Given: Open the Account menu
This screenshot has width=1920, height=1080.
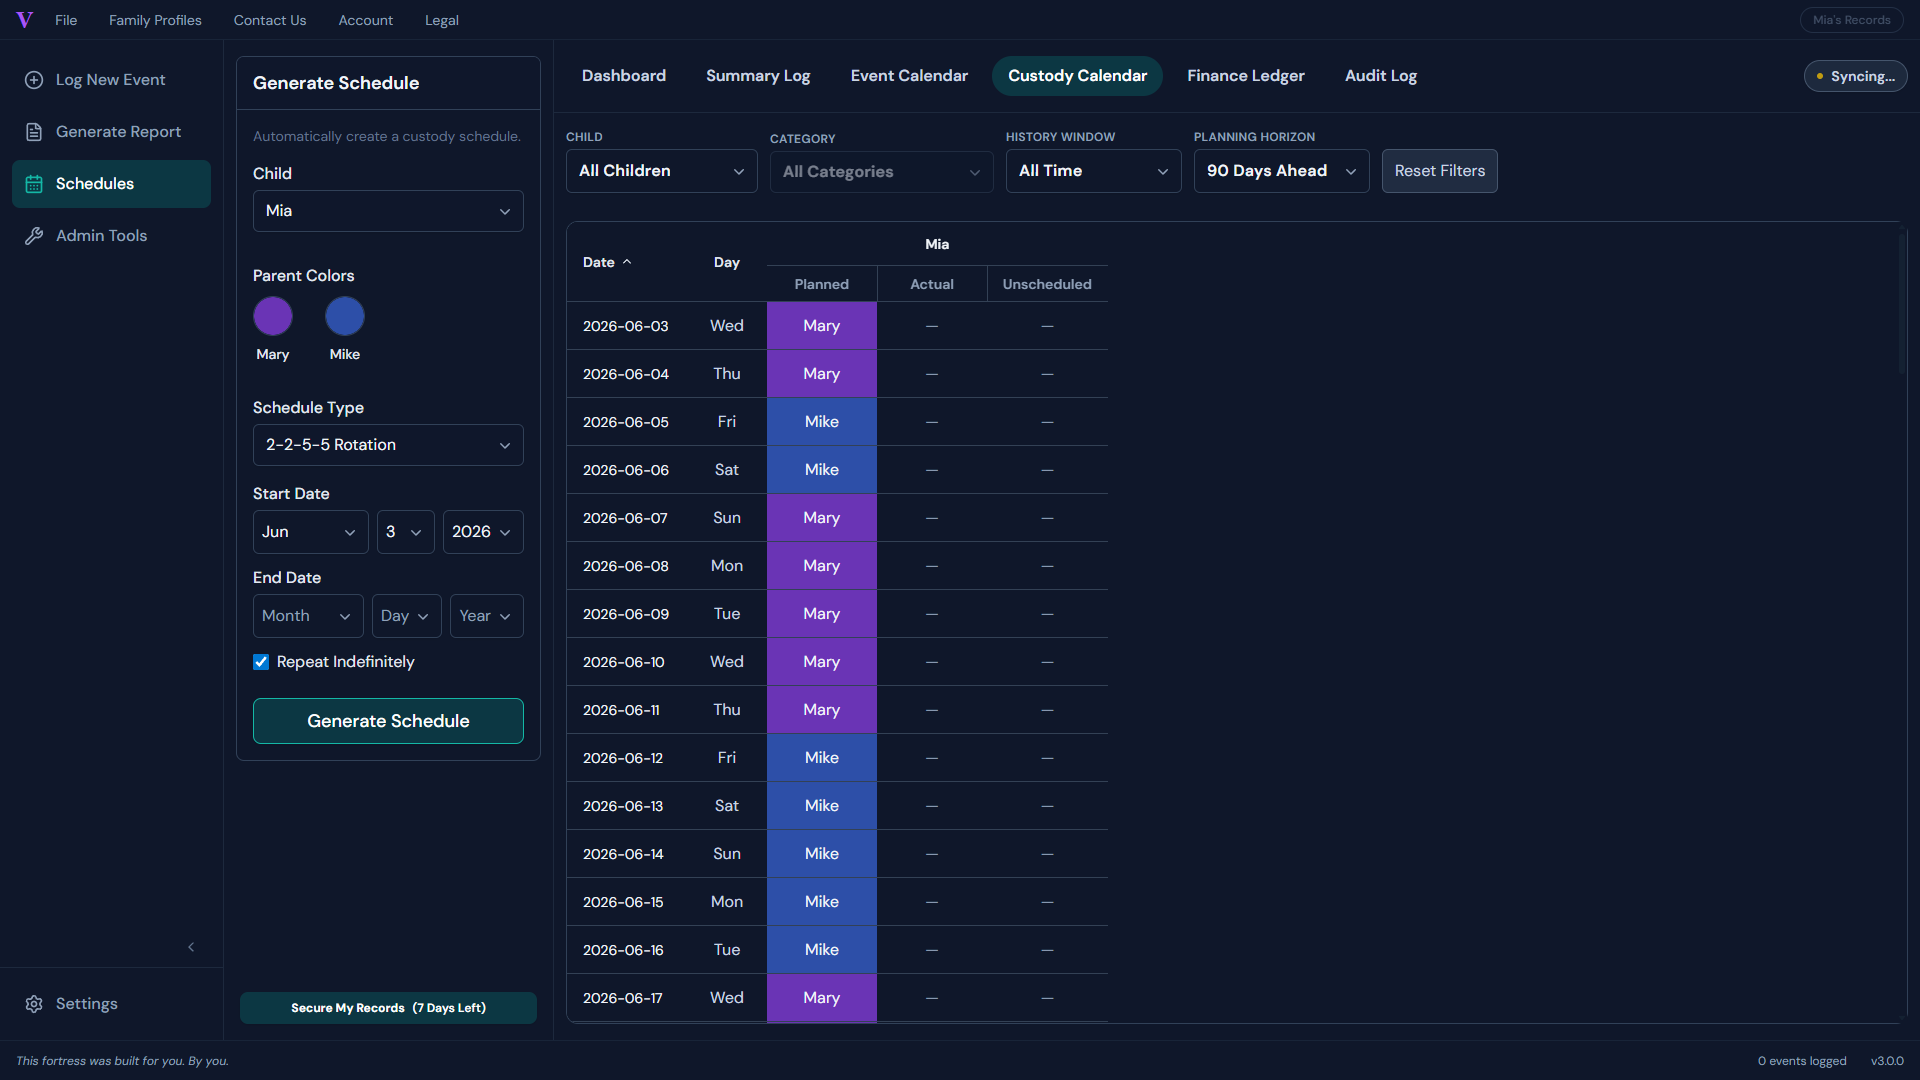Looking at the screenshot, I should point(365,20).
